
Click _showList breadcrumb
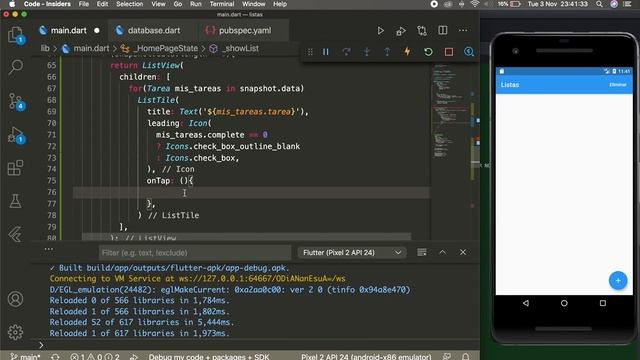[240, 48]
